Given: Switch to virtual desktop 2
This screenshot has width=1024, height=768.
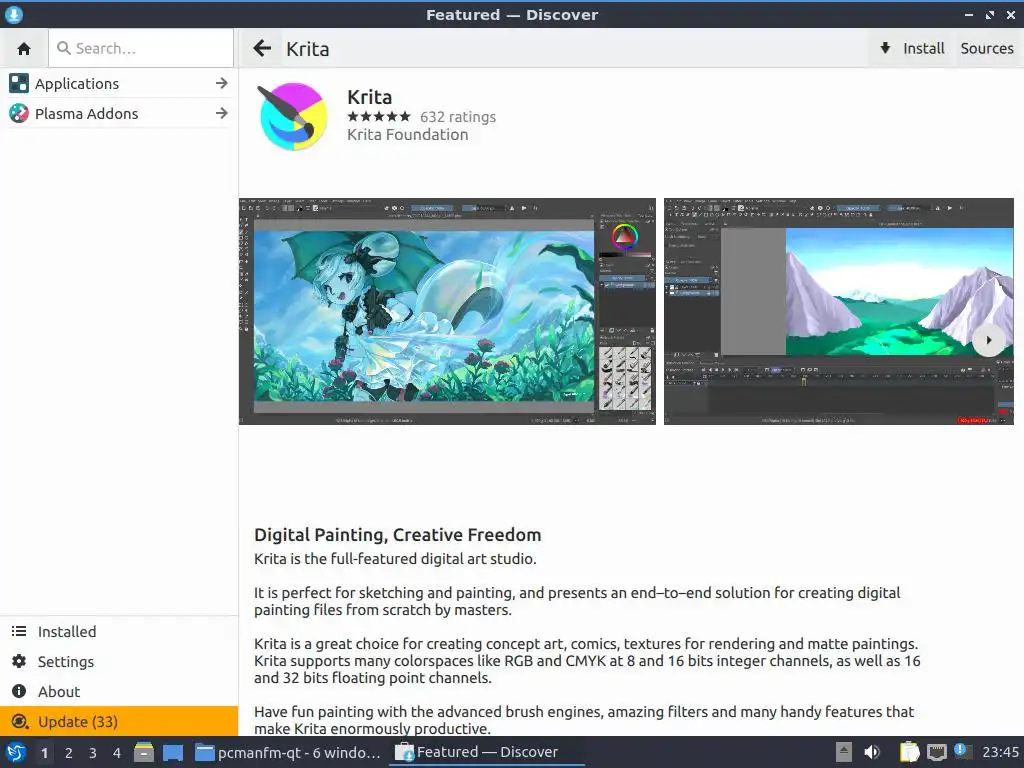Looking at the screenshot, I should click(69, 753).
